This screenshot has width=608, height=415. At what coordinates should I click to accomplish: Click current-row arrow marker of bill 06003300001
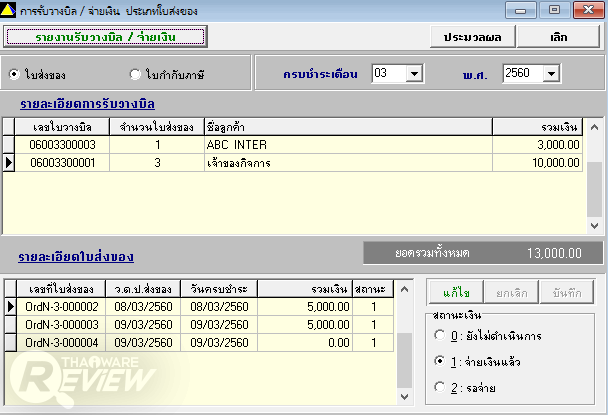[9, 163]
